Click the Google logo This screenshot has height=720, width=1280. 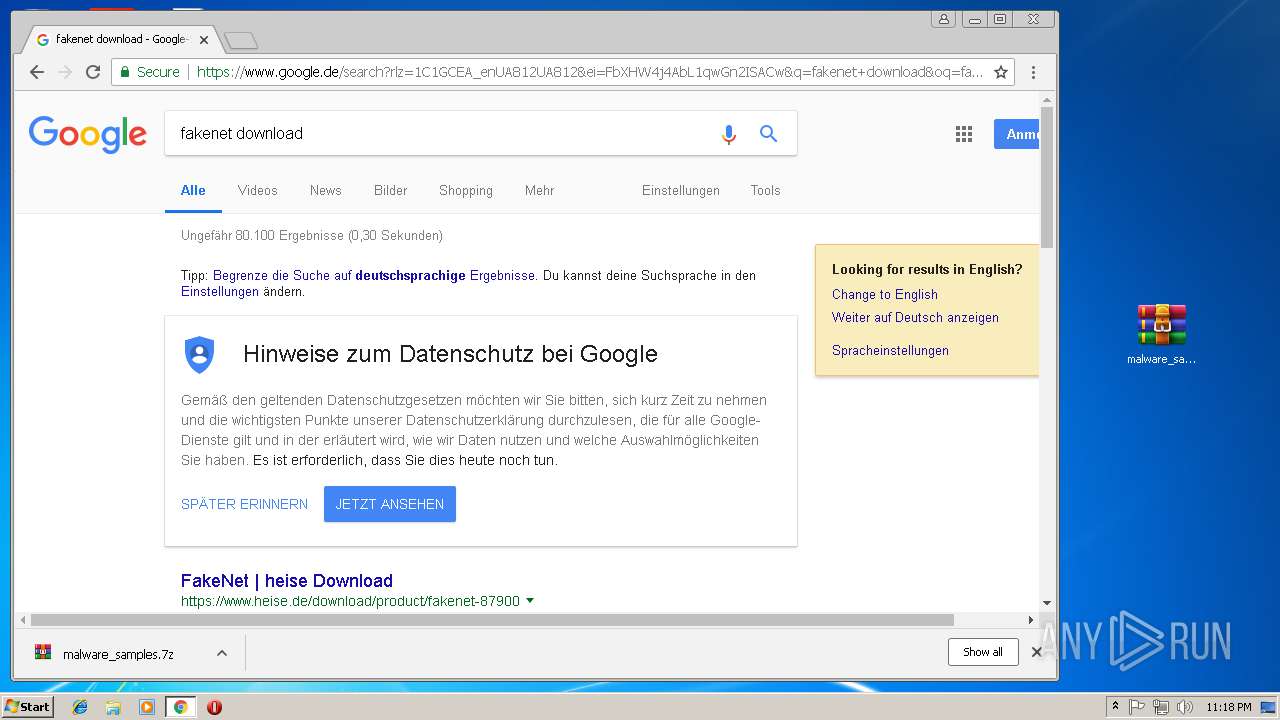tap(88, 134)
